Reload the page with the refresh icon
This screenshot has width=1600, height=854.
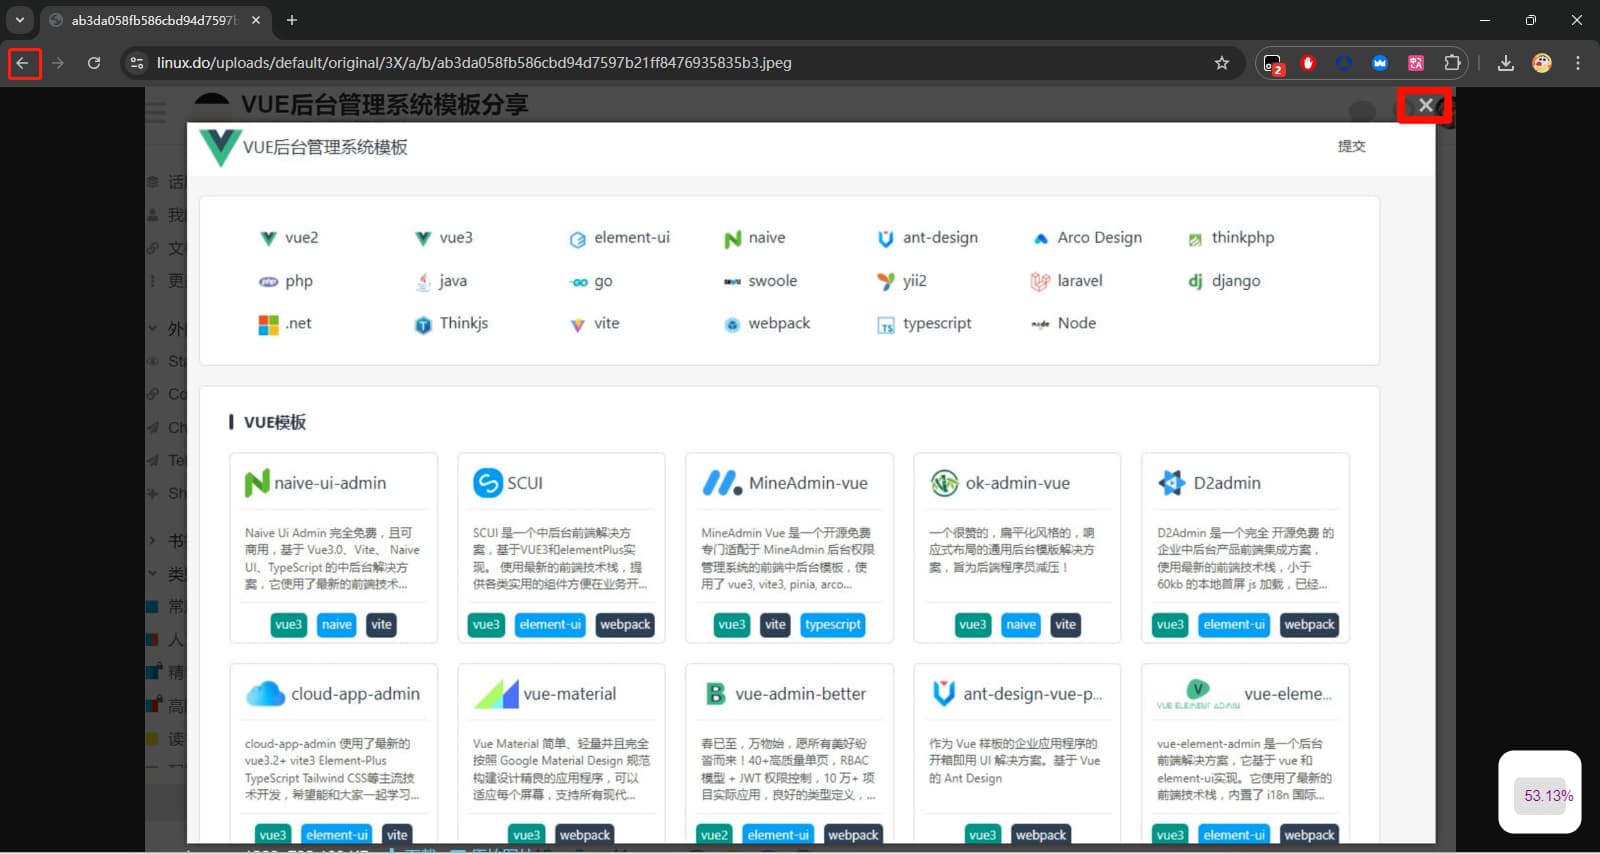(x=94, y=63)
